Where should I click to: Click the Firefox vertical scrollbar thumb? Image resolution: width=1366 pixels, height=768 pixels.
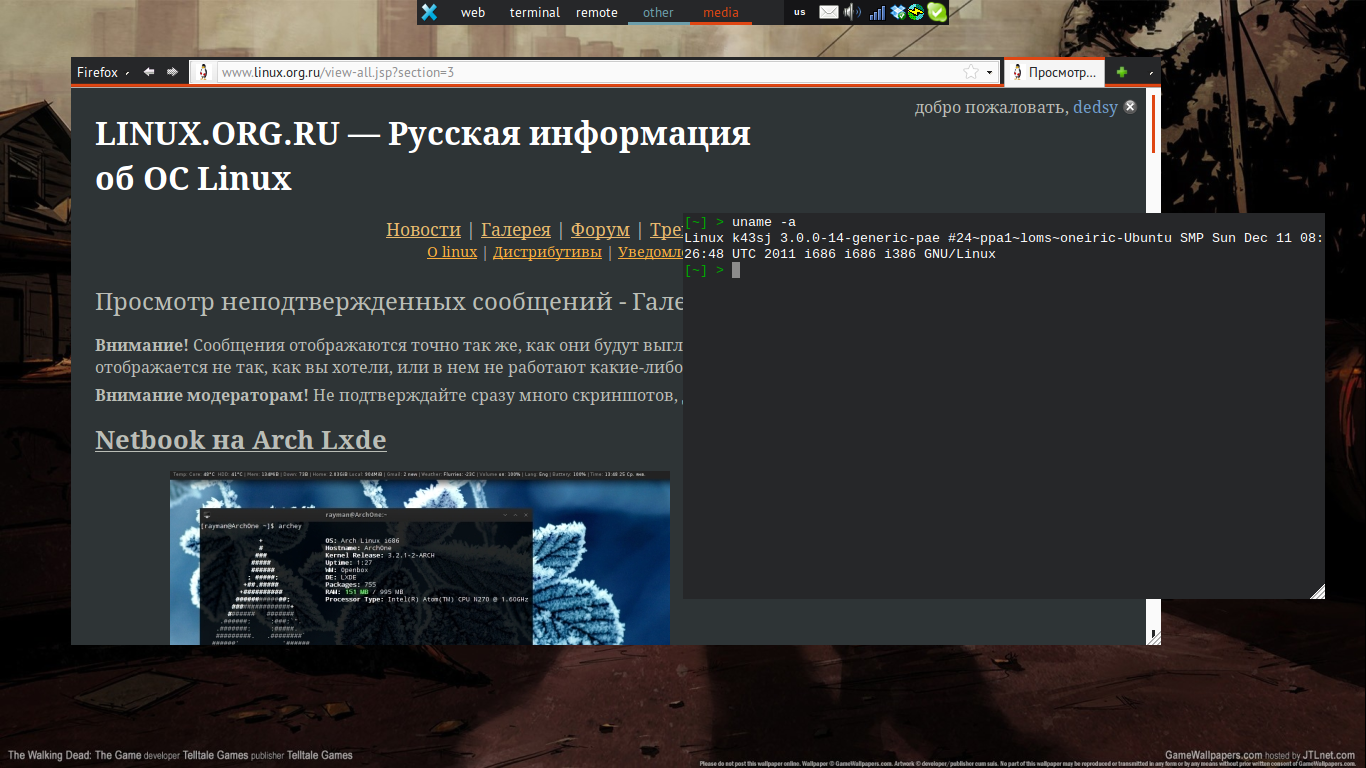coord(1153,123)
